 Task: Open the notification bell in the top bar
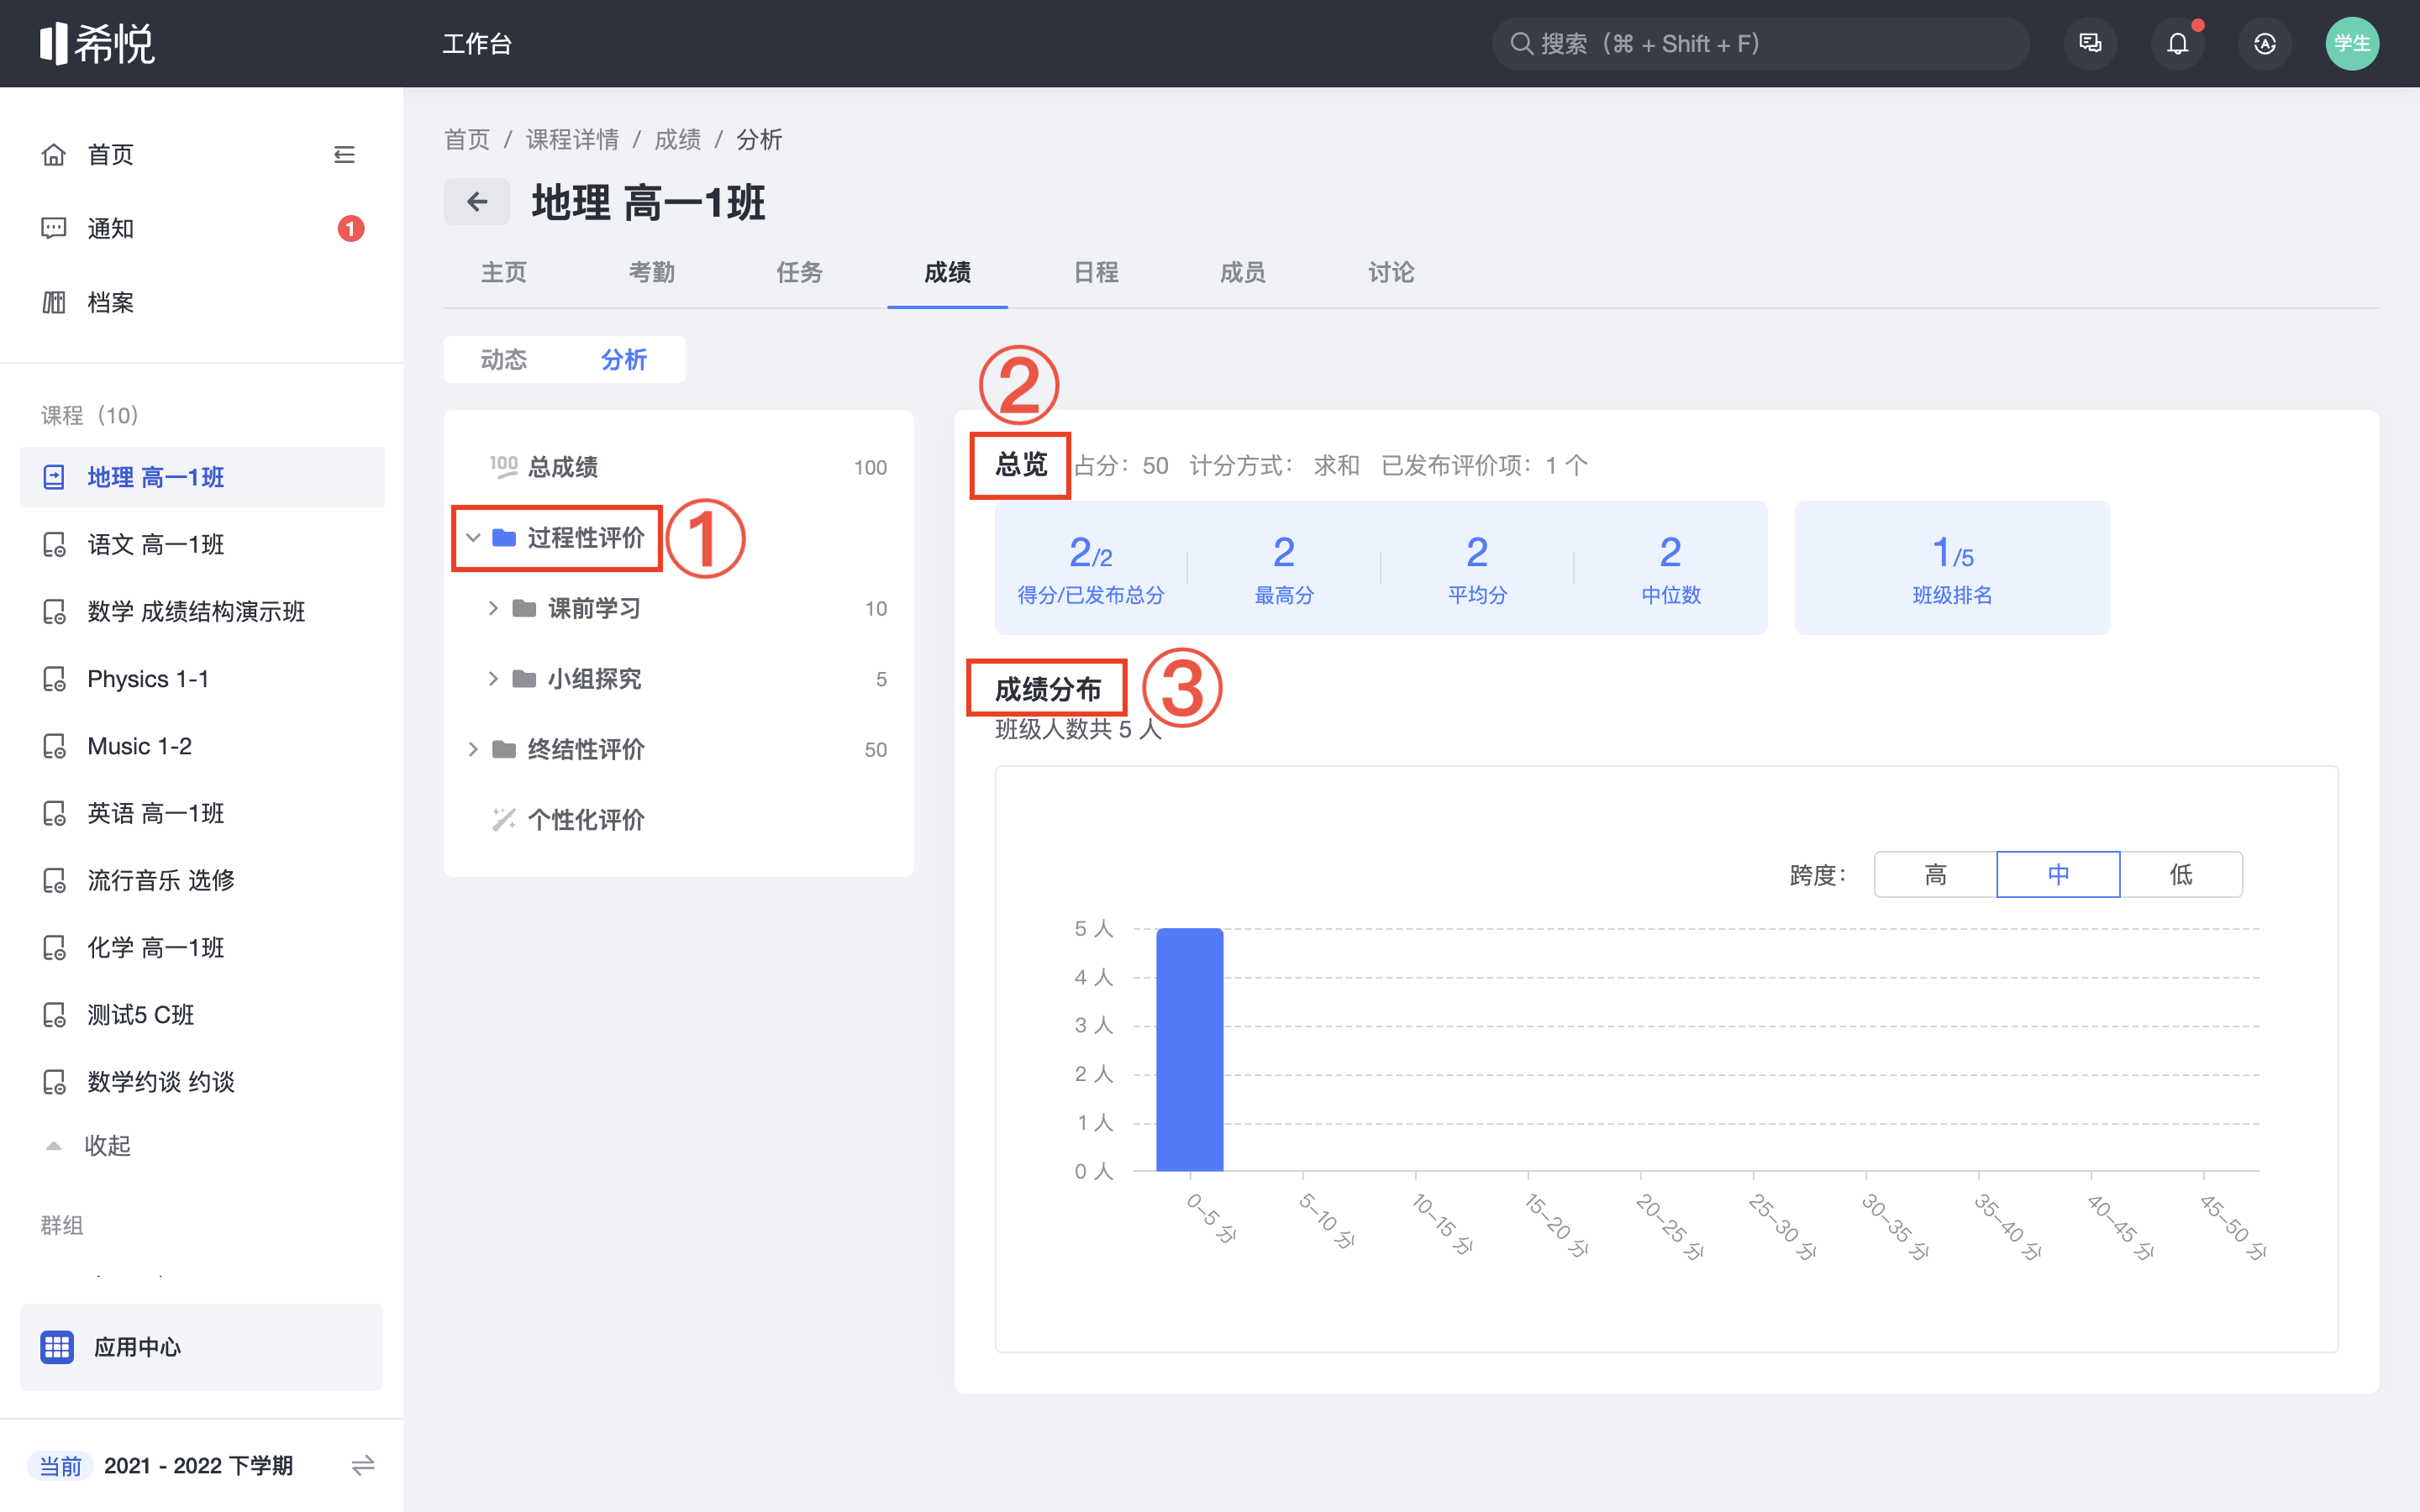[x=2177, y=44]
